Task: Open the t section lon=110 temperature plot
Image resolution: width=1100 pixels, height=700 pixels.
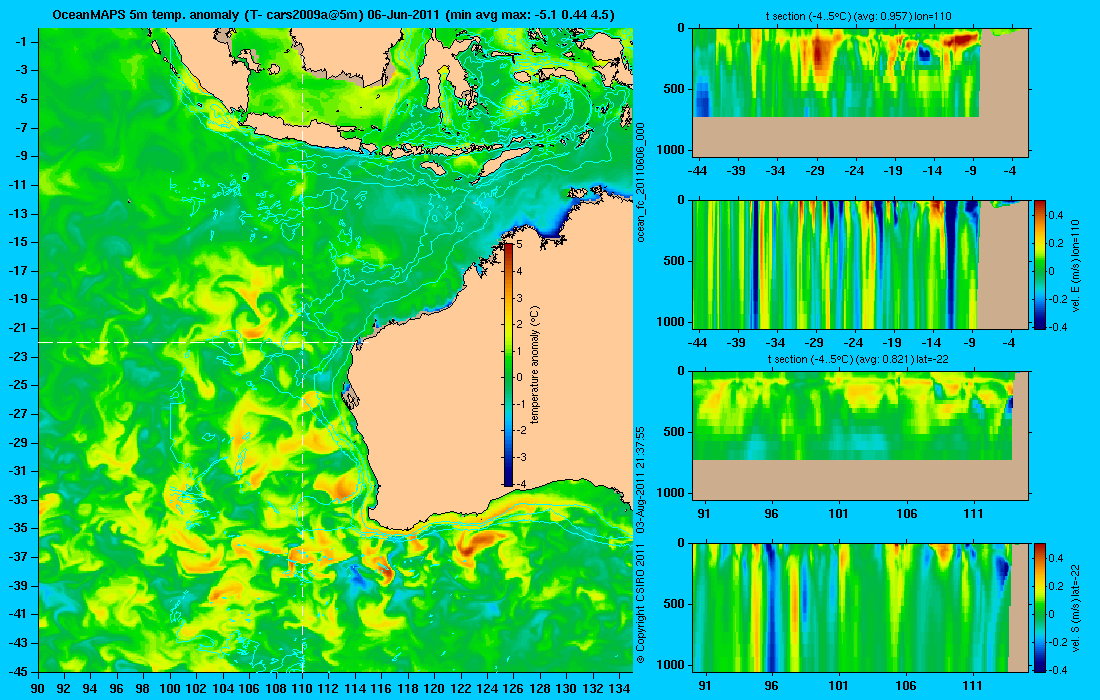Action: click(x=860, y=92)
